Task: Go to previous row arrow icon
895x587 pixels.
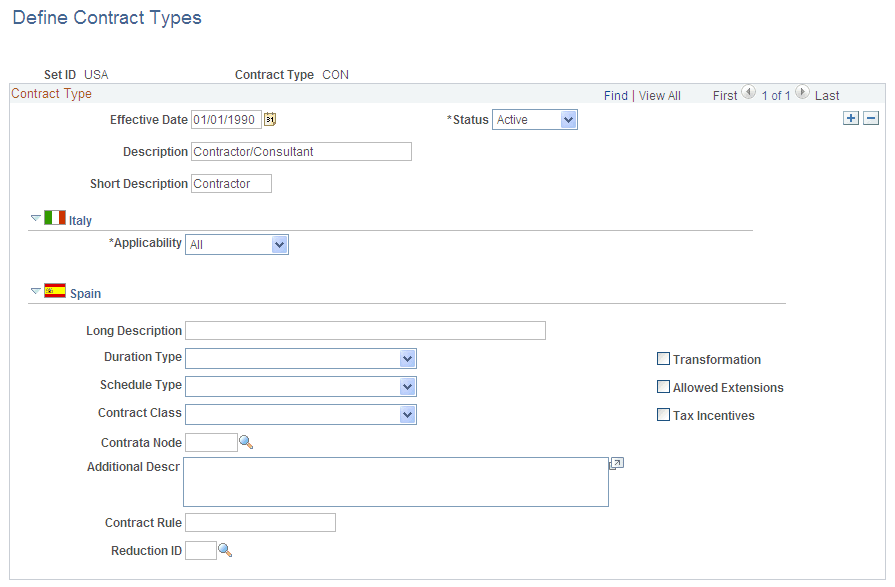Action: [x=748, y=92]
